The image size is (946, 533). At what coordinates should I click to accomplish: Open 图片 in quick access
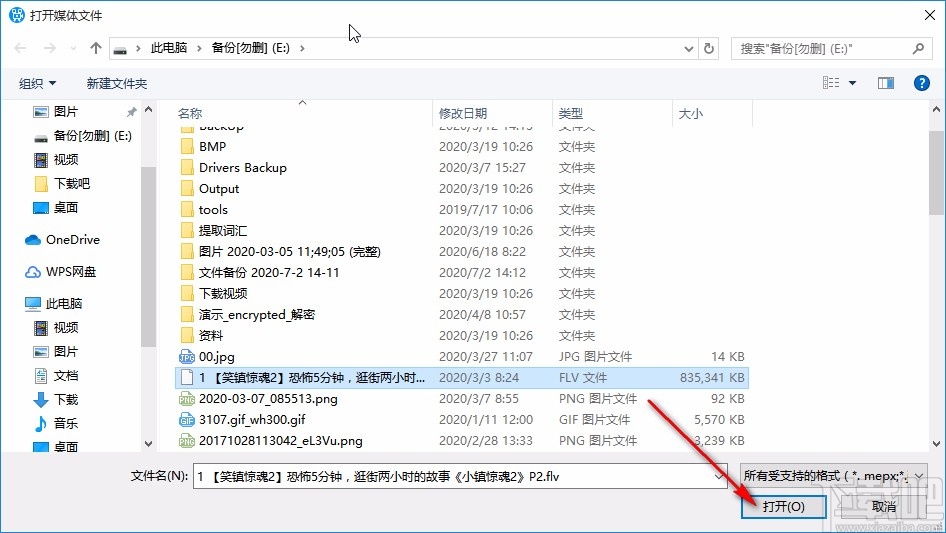point(65,112)
